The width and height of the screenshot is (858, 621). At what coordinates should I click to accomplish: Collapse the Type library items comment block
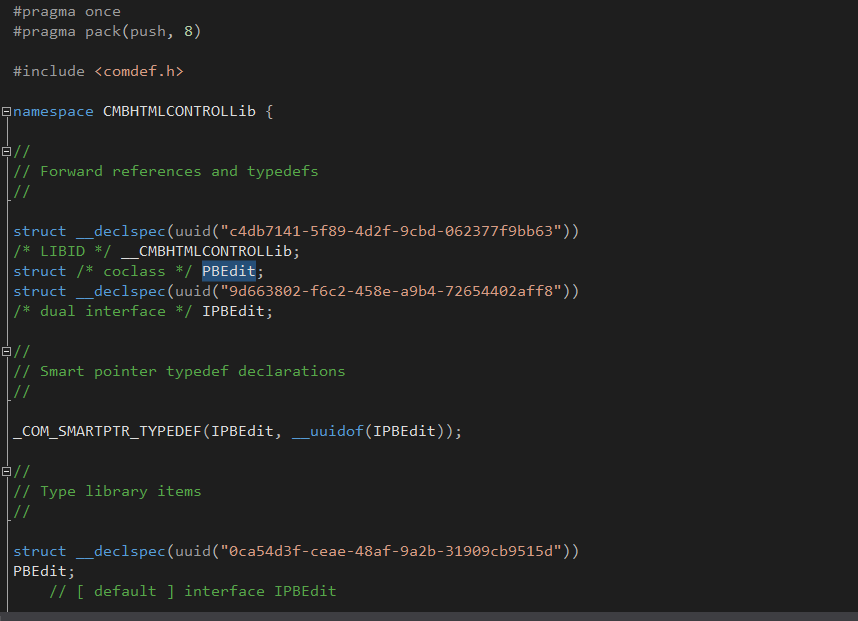(x=7, y=471)
